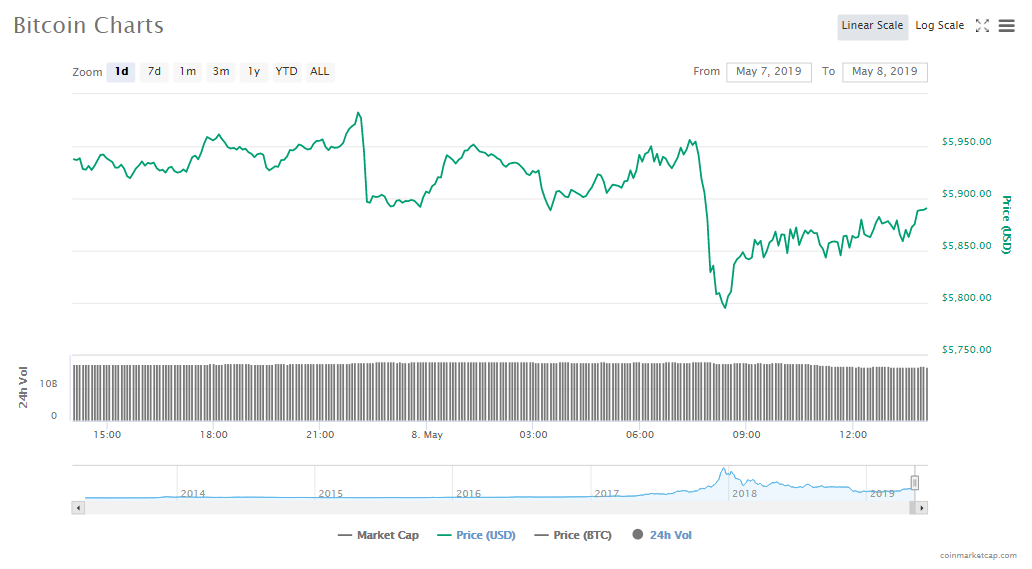This screenshot has height=569, width=1032.
Task: Click the navigator range handle
Action: 914,483
